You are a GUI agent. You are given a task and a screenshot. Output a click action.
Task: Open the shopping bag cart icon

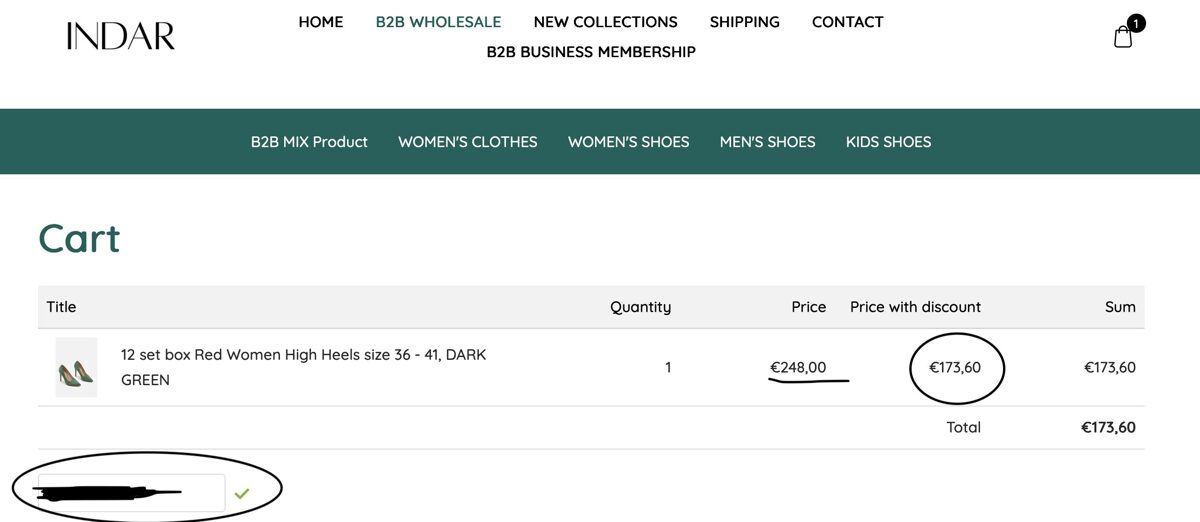click(x=1123, y=37)
